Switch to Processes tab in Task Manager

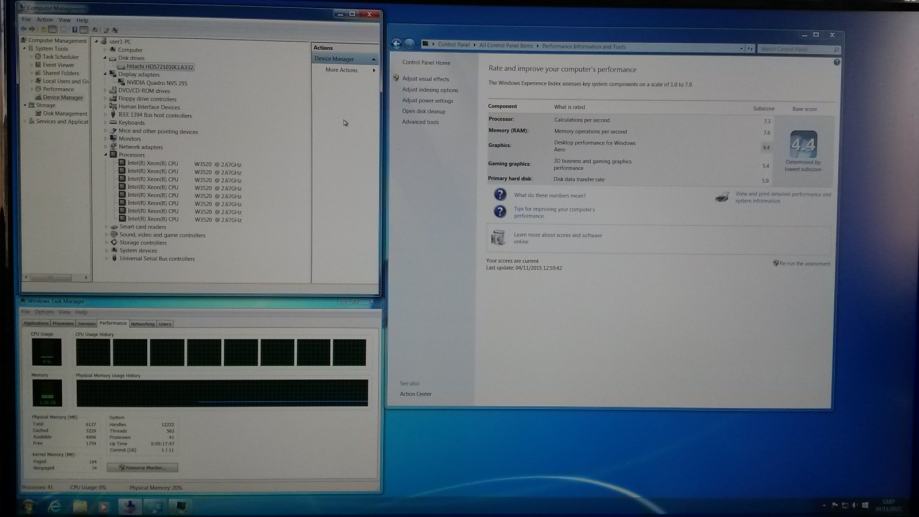tap(62, 324)
